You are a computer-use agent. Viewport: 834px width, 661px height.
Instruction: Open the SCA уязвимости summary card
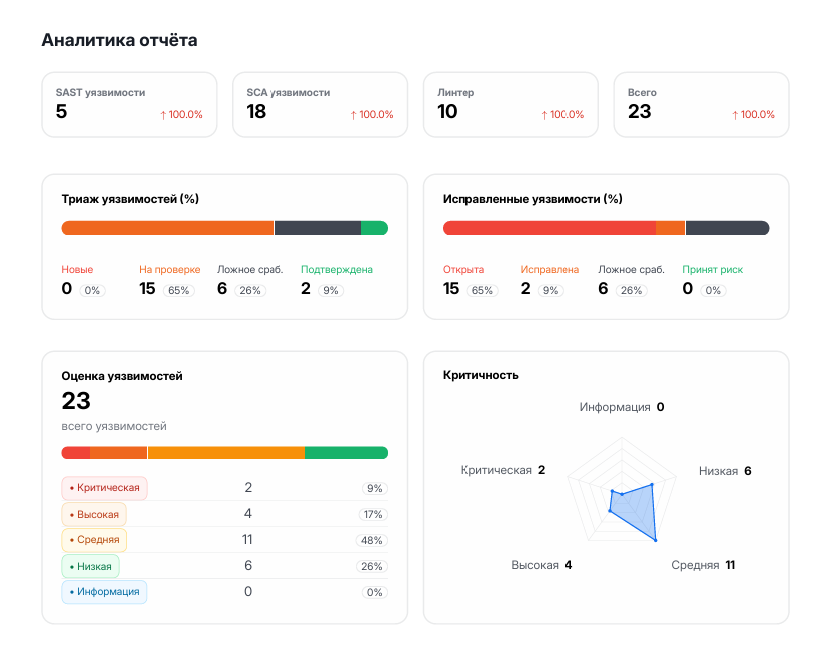[x=320, y=105]
